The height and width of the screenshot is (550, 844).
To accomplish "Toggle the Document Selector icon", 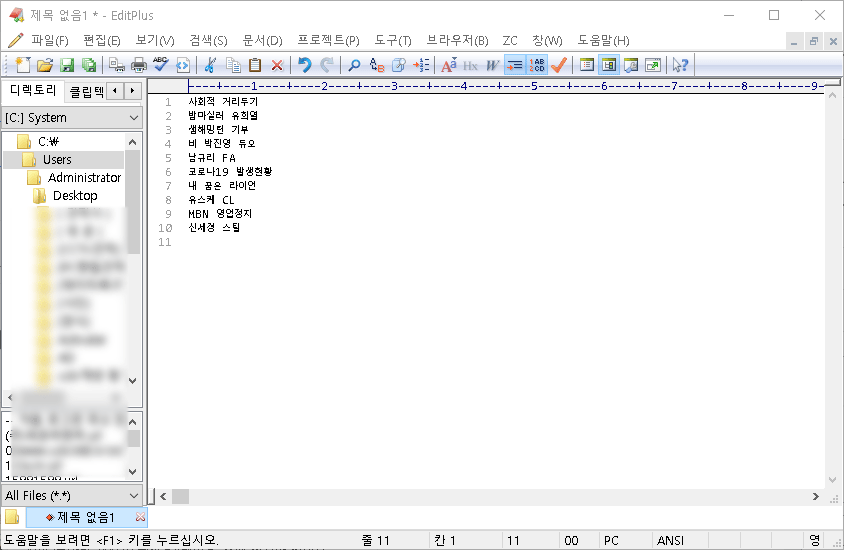I will [x=587, y=65].
